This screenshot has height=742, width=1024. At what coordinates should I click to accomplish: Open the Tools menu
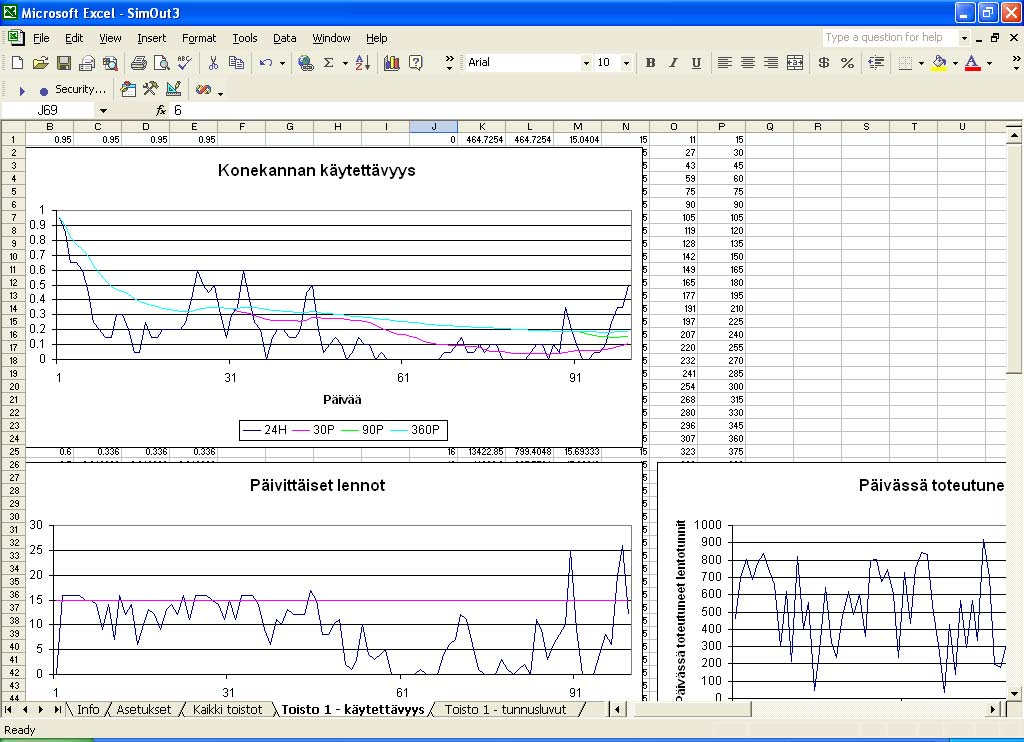coord(245,38)
